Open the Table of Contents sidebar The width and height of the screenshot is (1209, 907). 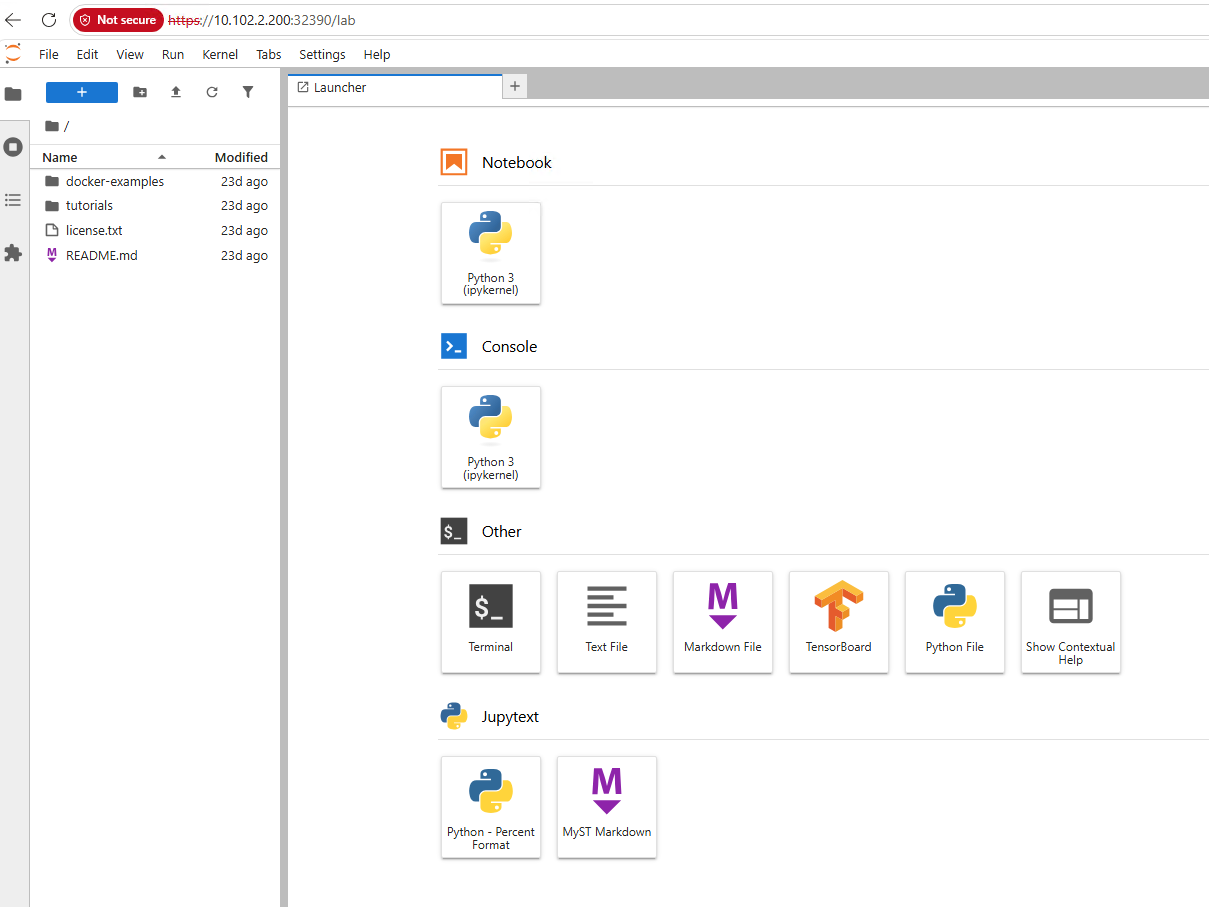coord(13,200)
